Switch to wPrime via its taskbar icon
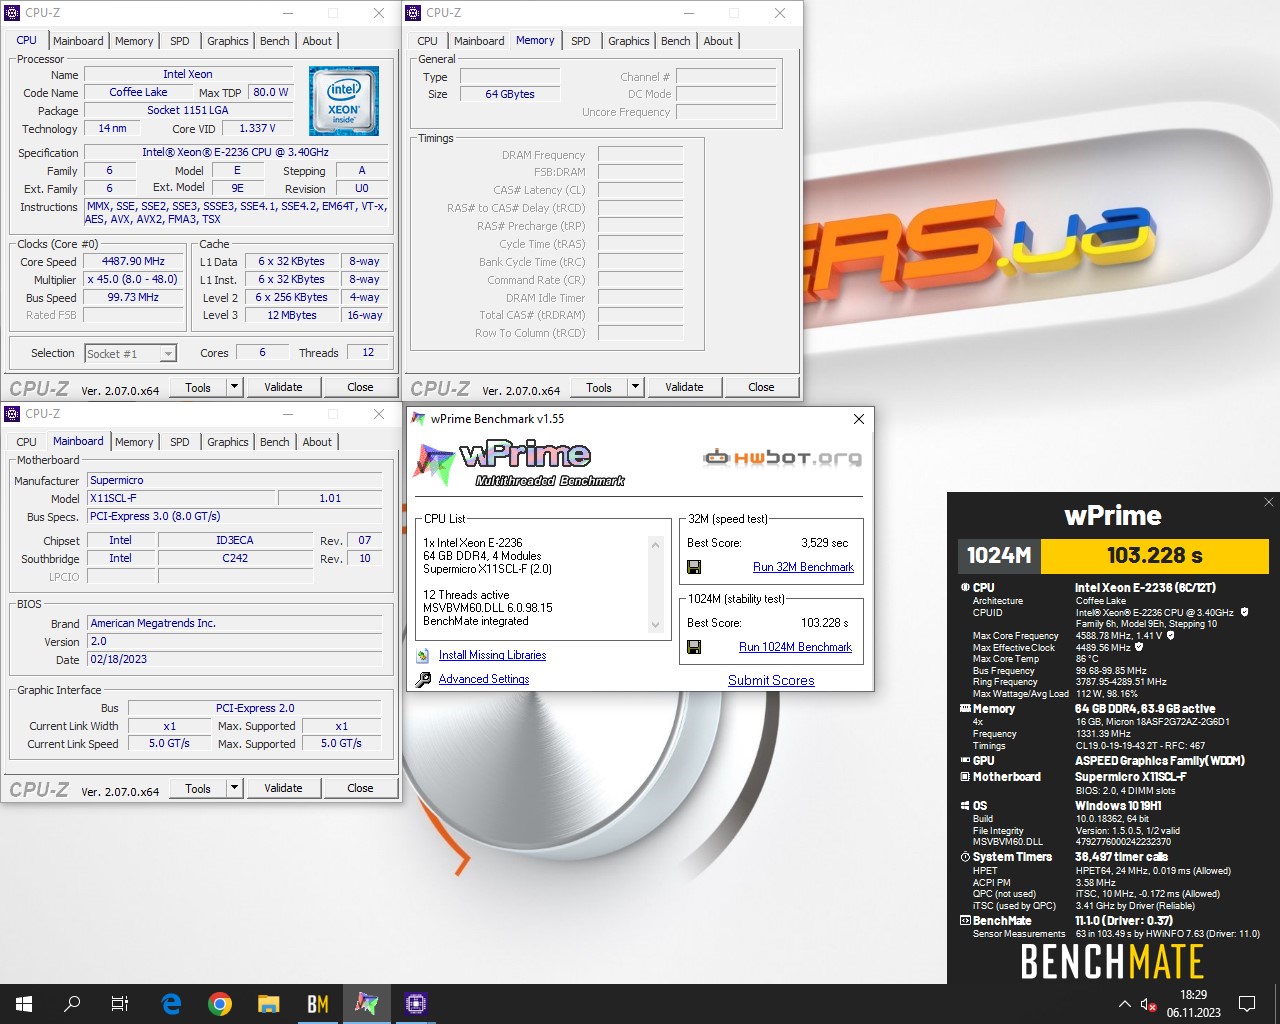 367,1004
